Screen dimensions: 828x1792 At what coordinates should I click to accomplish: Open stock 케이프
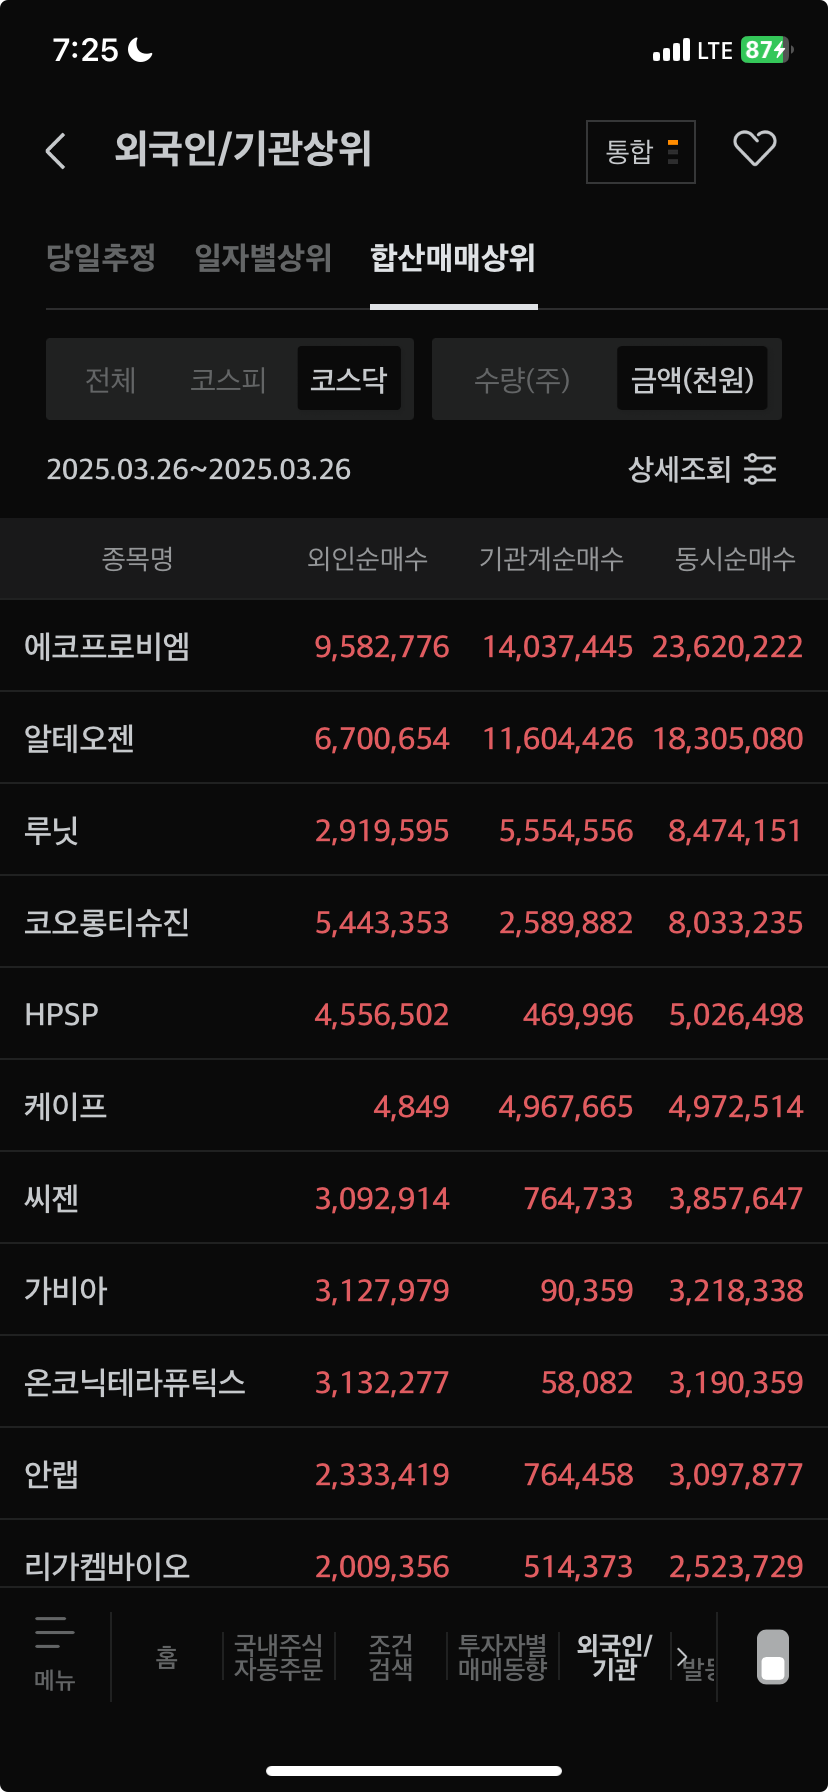(x=65, y=1106)
